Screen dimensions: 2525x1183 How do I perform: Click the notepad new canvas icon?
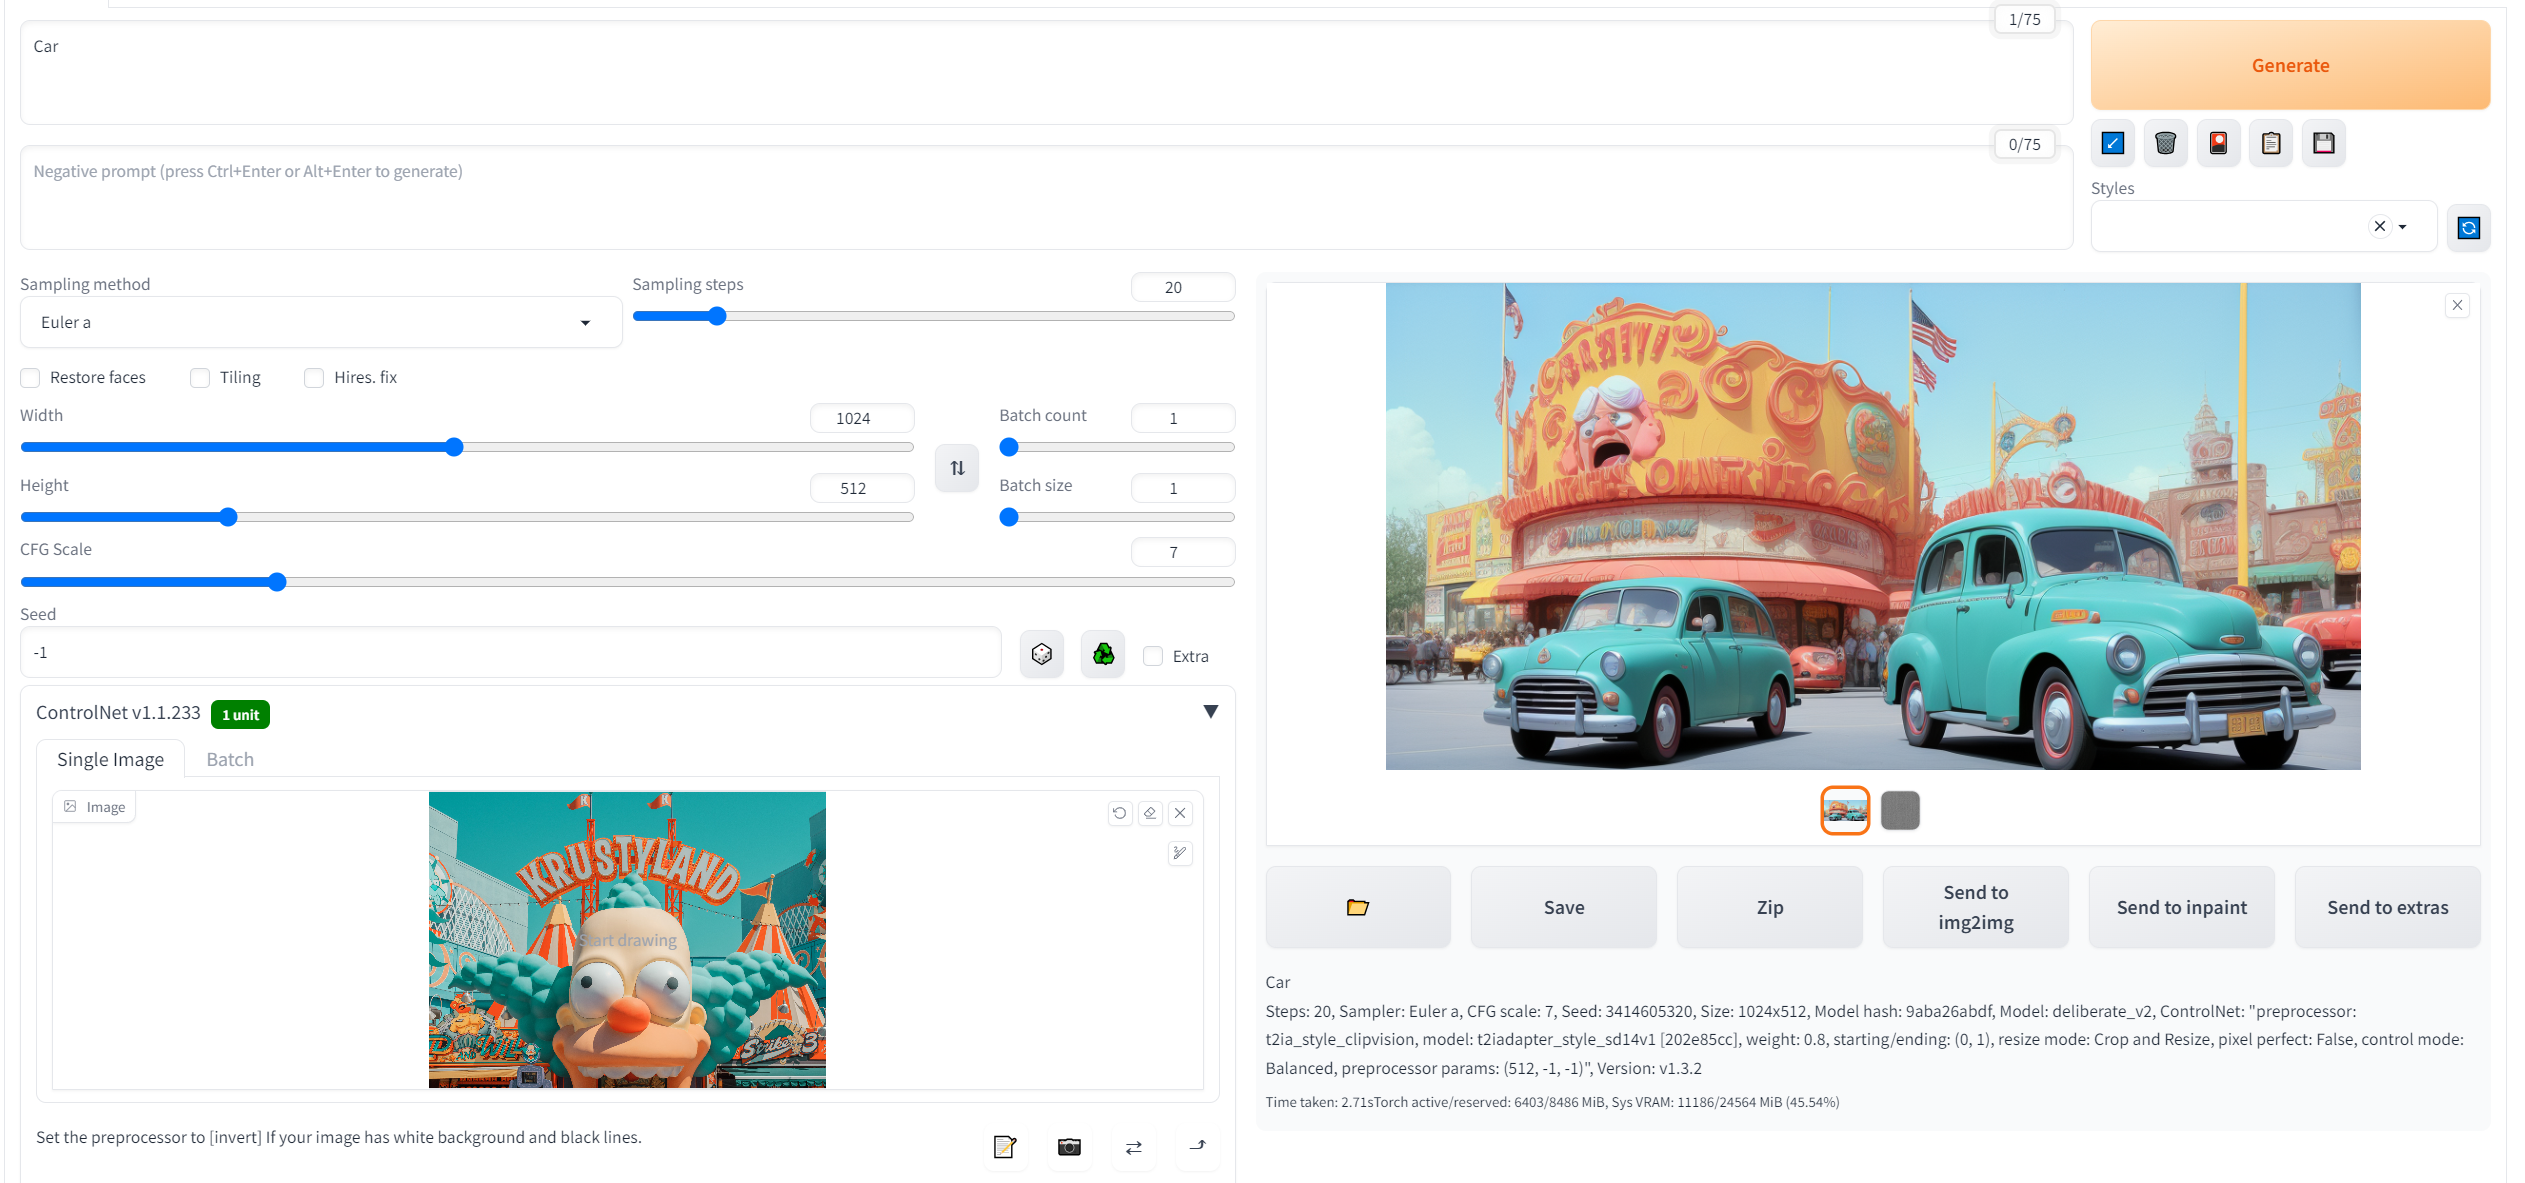pyautogui.click(x=1005, y=1147)
